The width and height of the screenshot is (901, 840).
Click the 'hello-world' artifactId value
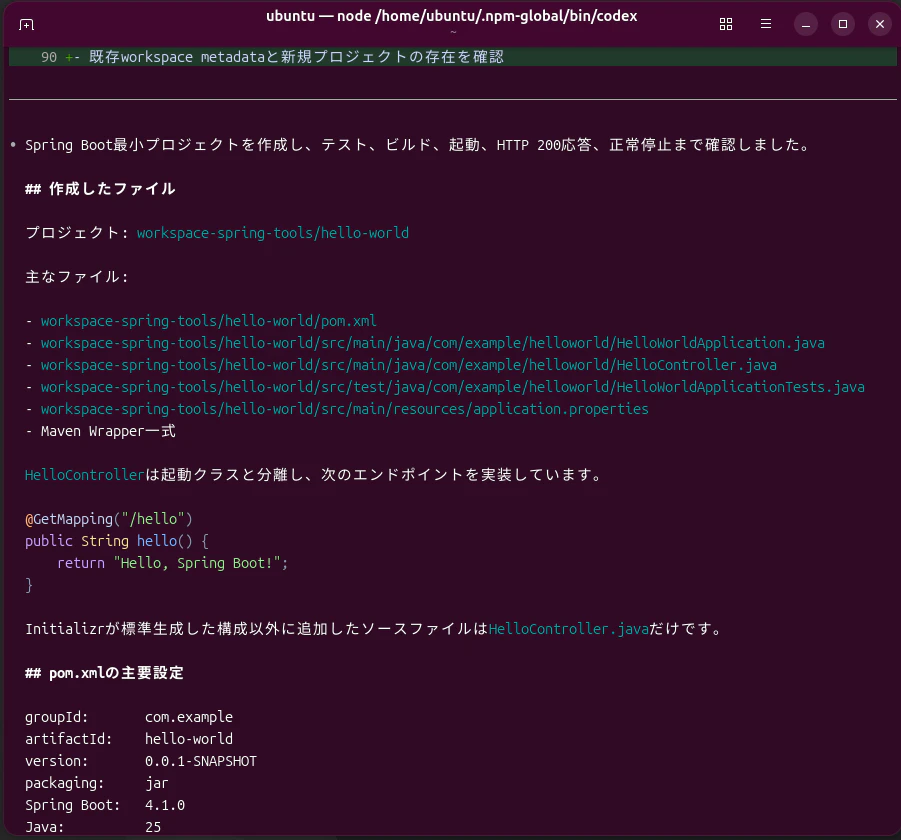(x=189, y=739)
